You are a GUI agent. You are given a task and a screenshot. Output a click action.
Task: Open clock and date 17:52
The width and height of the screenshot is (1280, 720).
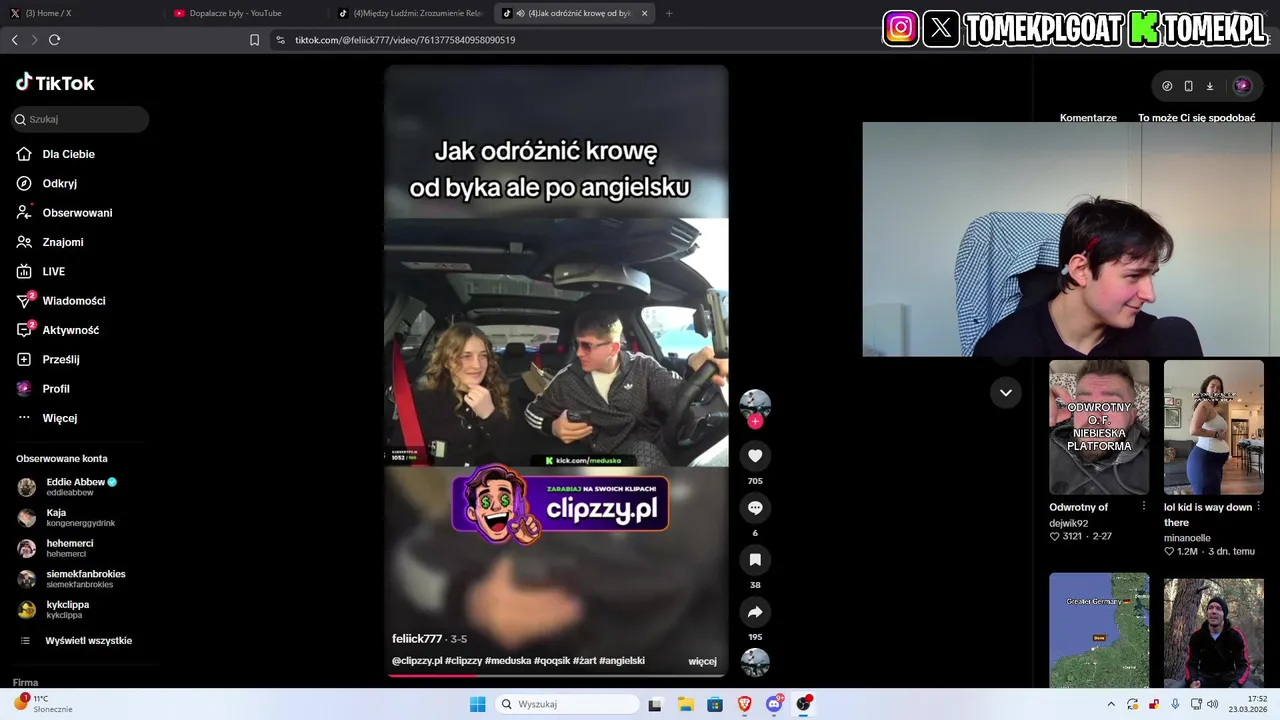pos(1249,704)
